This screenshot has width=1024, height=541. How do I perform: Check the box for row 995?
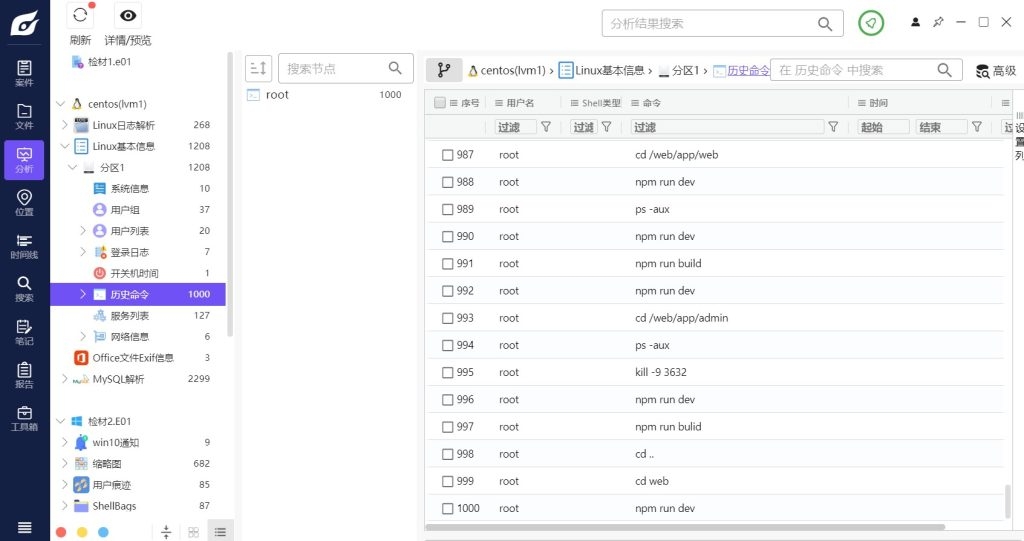448,373
